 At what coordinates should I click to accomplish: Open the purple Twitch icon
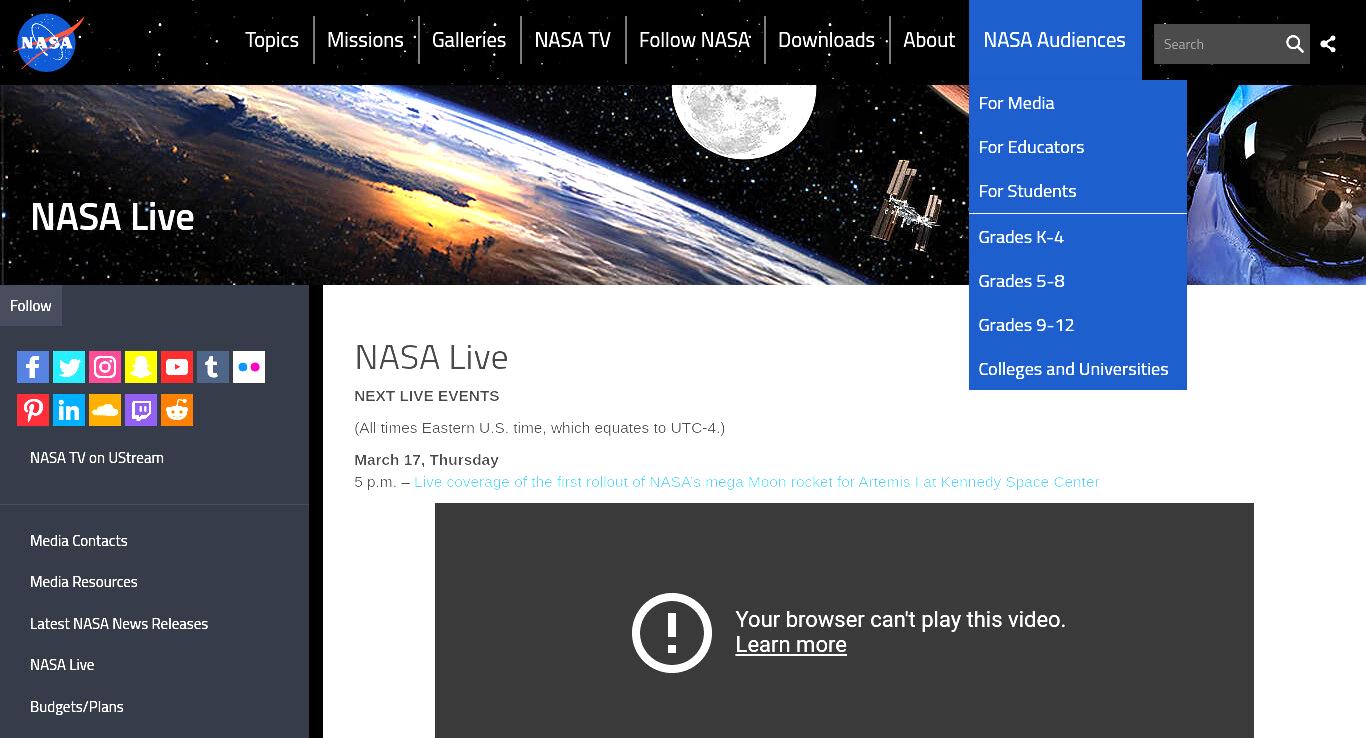(141, 410)
